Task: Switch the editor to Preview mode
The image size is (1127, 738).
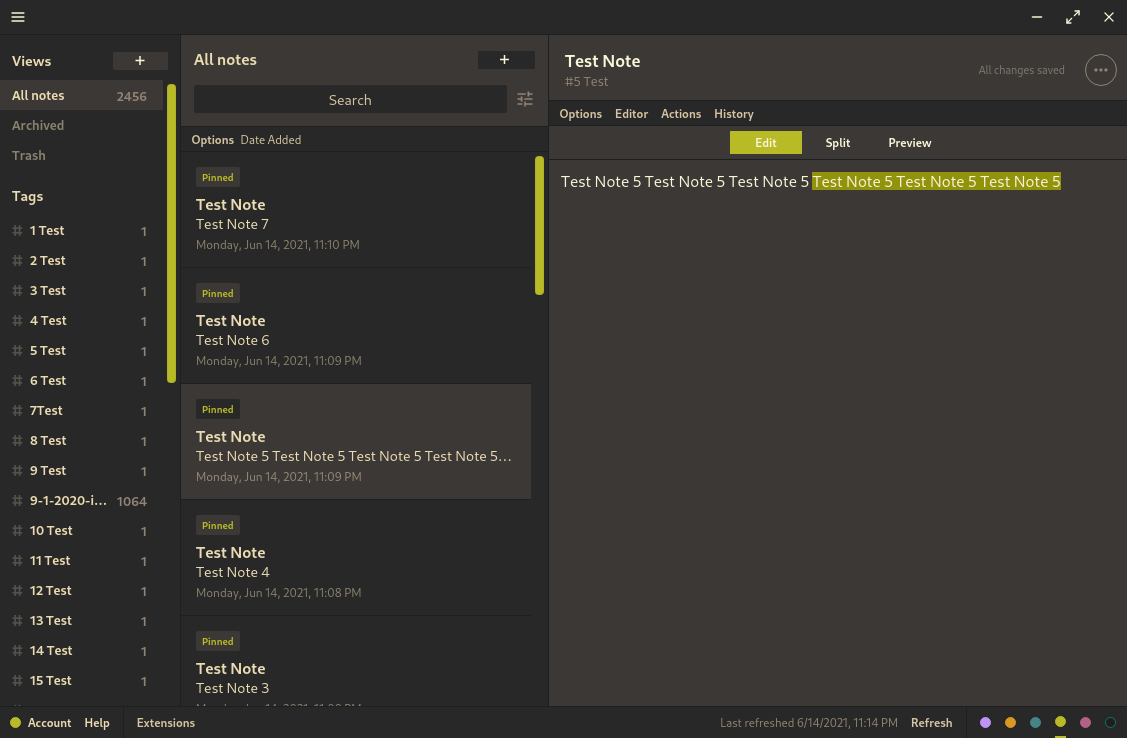Action: click(910, 143)
